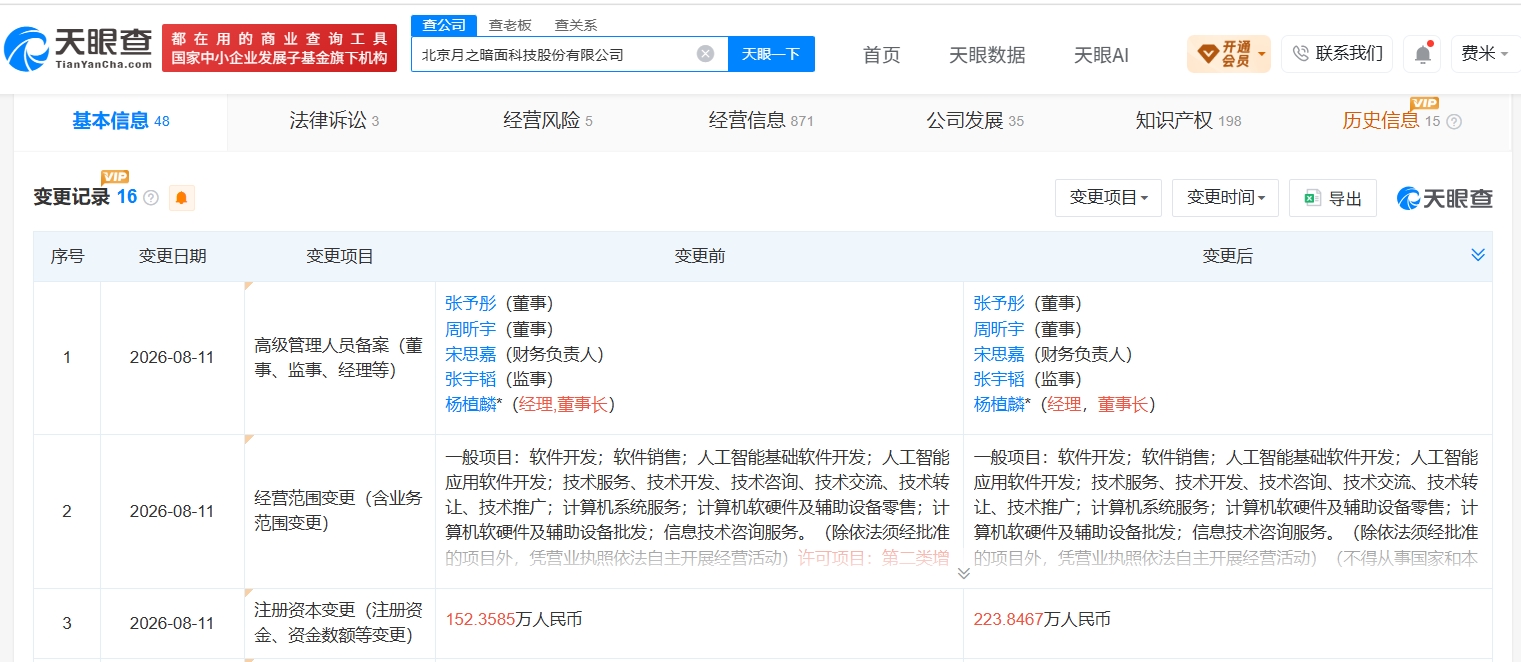Click the help question mark beside 变更记录 16
This screenshot has width=1521, height=662.
coord(151,198)
